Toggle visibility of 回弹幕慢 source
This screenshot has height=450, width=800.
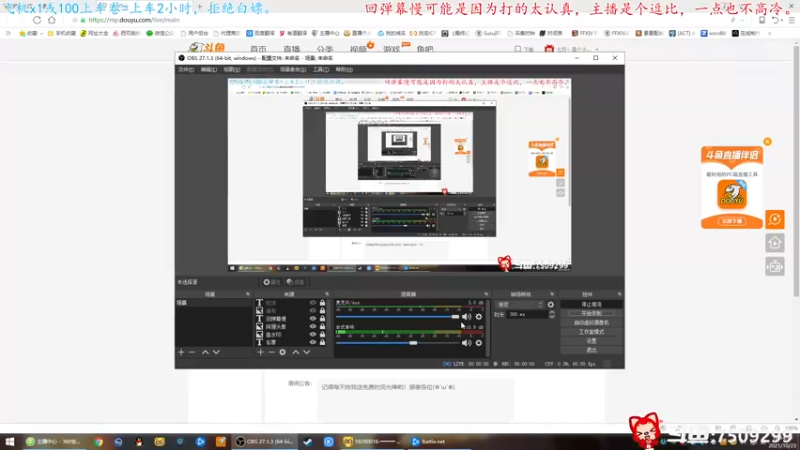coord(313,318)
